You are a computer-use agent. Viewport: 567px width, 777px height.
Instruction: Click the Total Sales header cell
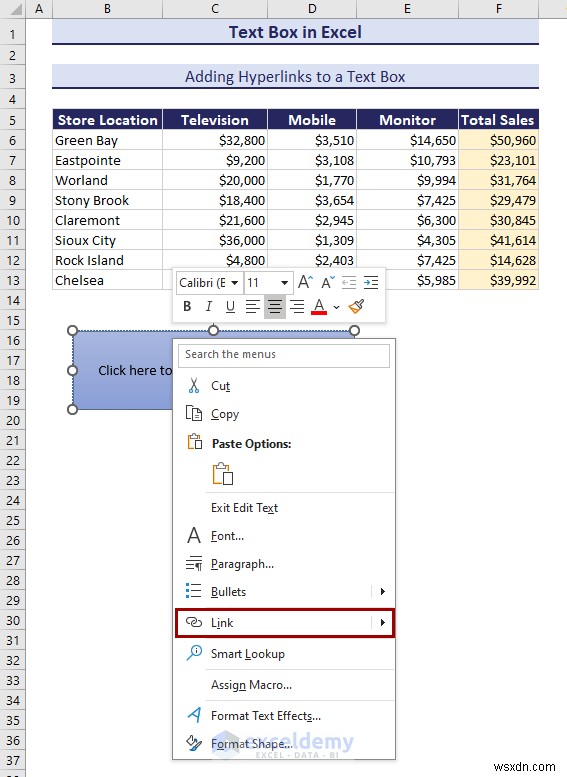[499, 120]
